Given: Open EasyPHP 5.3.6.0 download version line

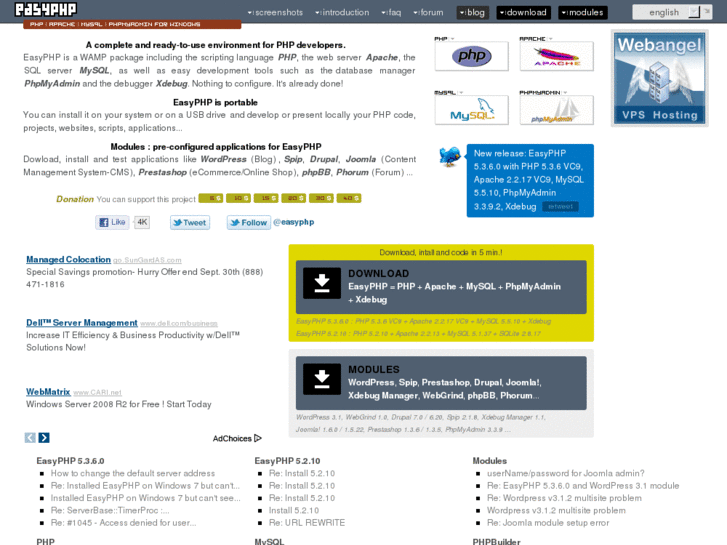Looking at the screenshot, I should coord(423,321).
